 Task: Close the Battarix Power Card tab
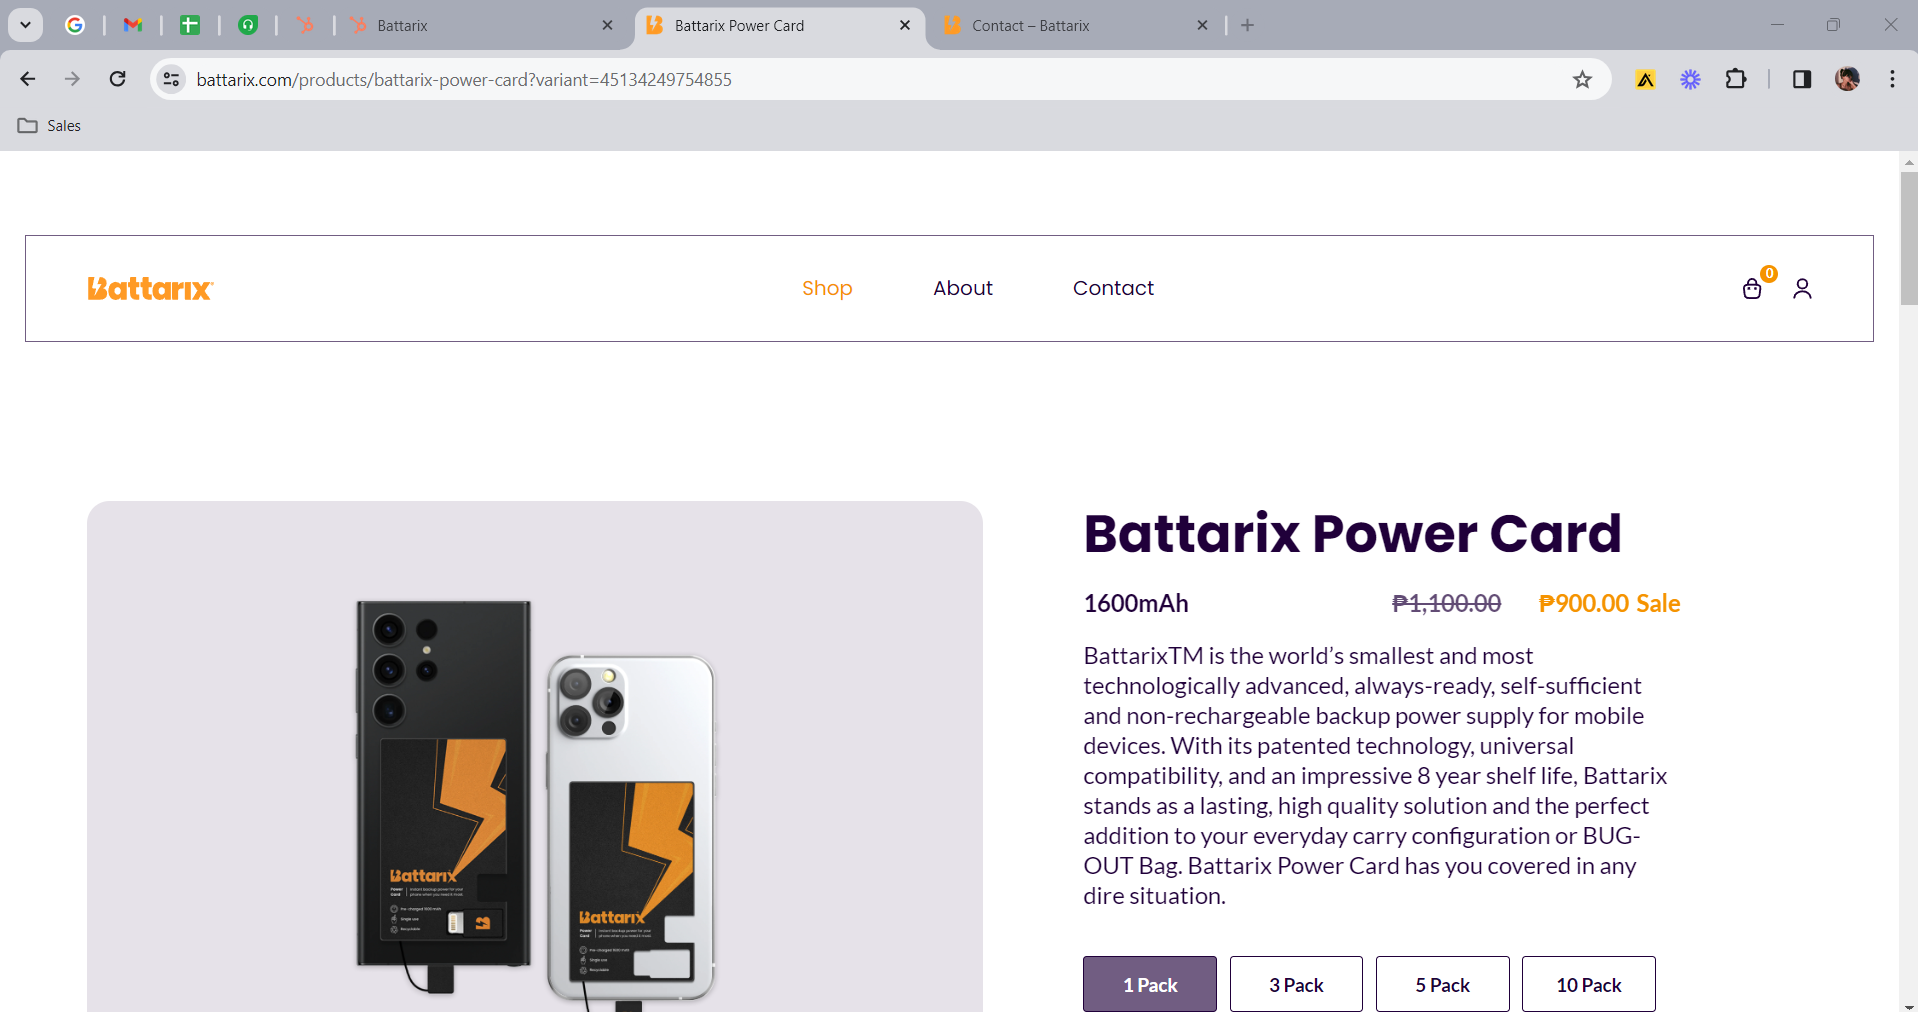click(905, 25)
